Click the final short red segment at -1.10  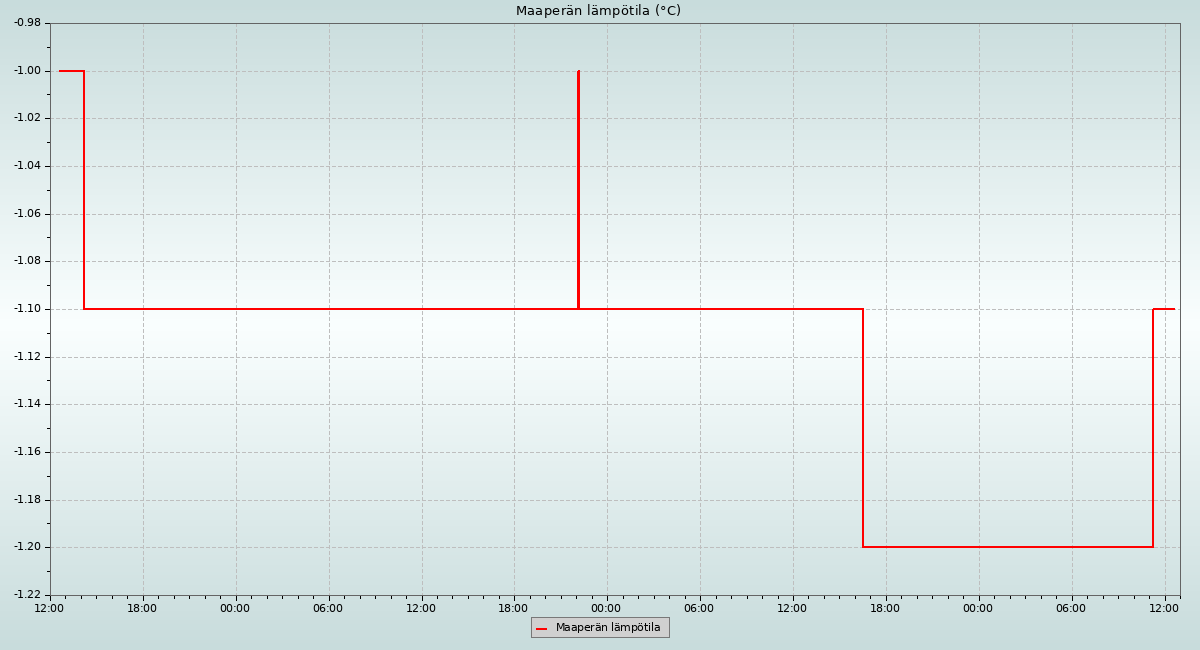pyautogui.click(x=1164, y=309)
